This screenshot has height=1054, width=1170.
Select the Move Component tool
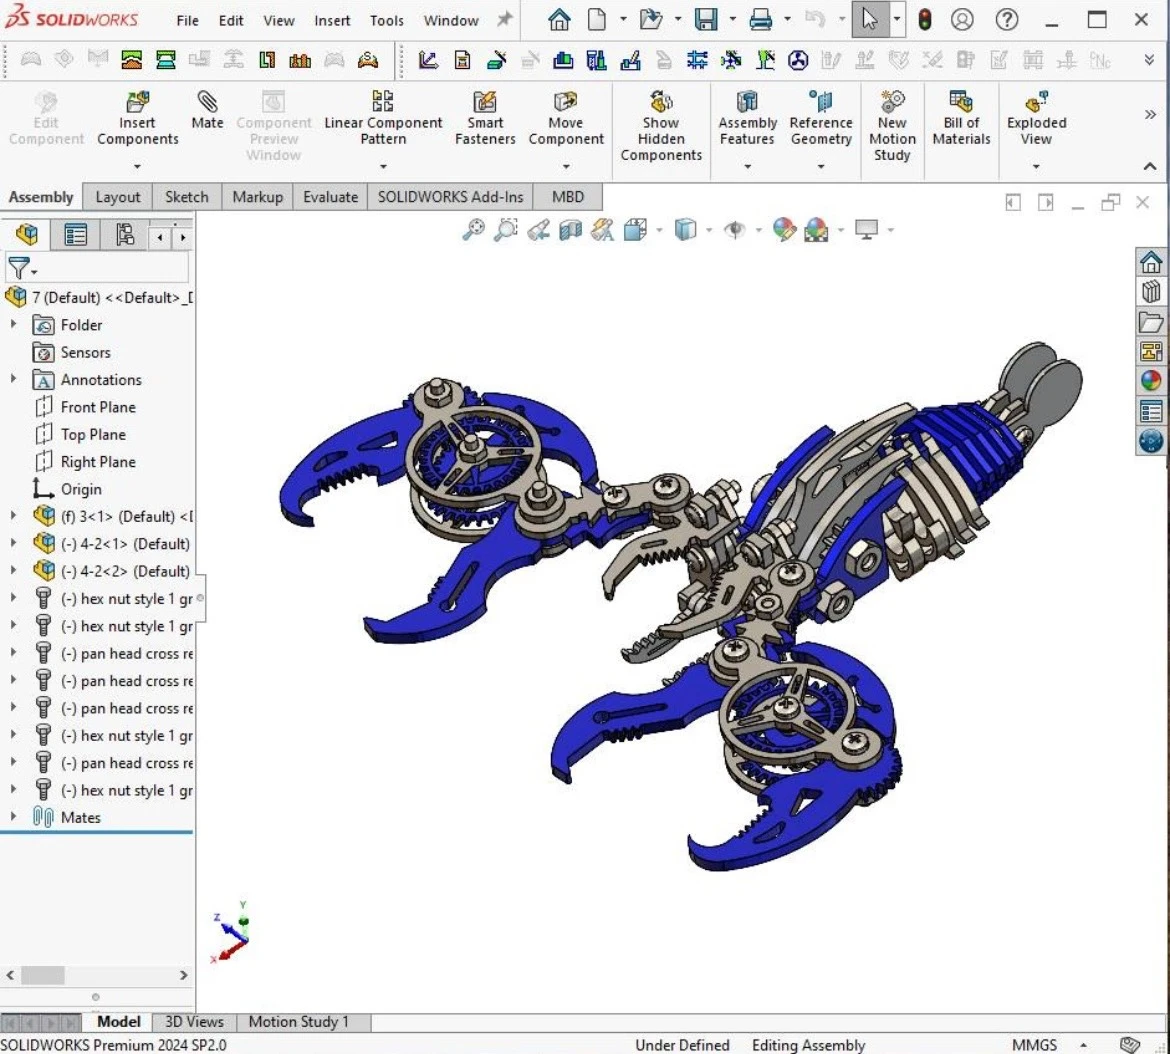566,103
